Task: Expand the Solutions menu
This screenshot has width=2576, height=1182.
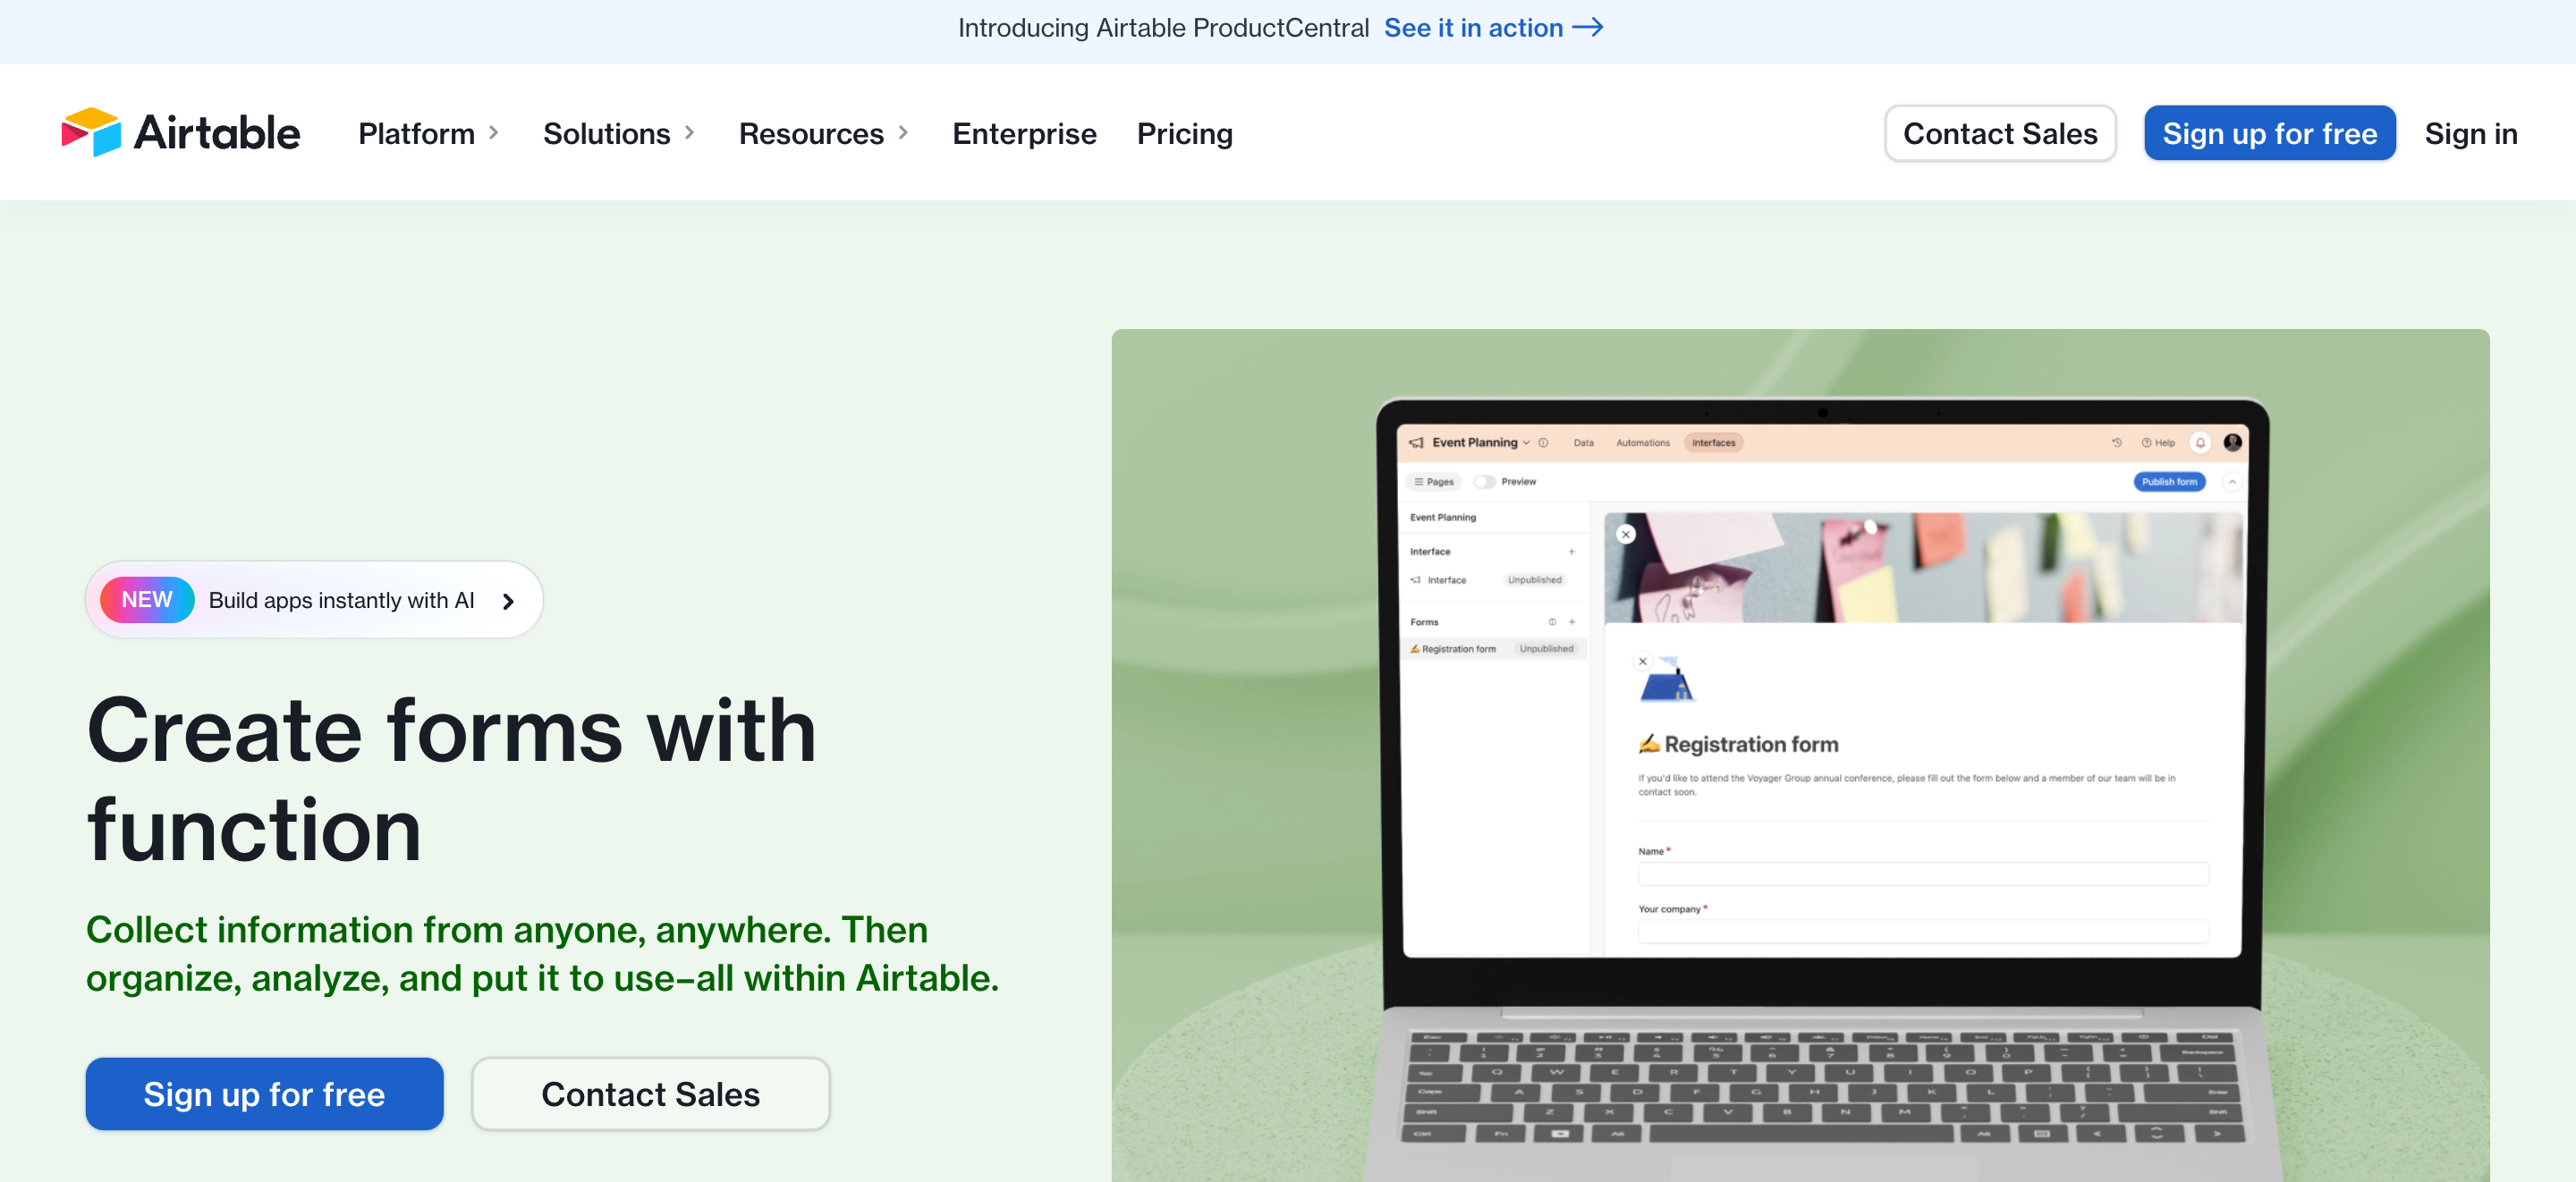Action: (619, 133)
